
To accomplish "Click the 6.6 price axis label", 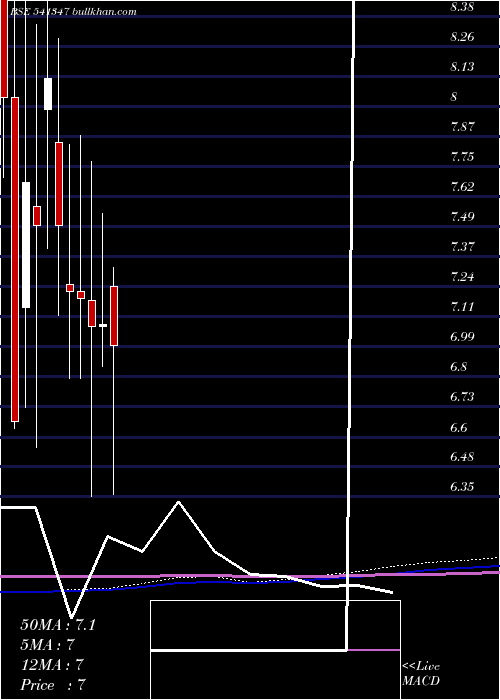I will [458, 427].
